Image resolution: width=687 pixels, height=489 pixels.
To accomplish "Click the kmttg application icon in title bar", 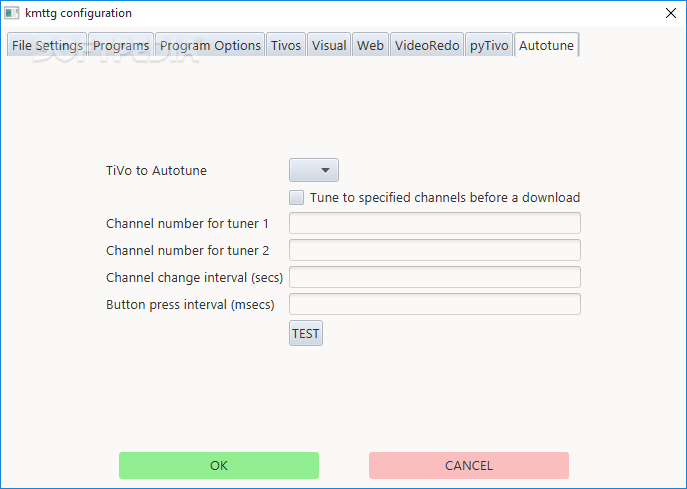I will click(12, 13).
